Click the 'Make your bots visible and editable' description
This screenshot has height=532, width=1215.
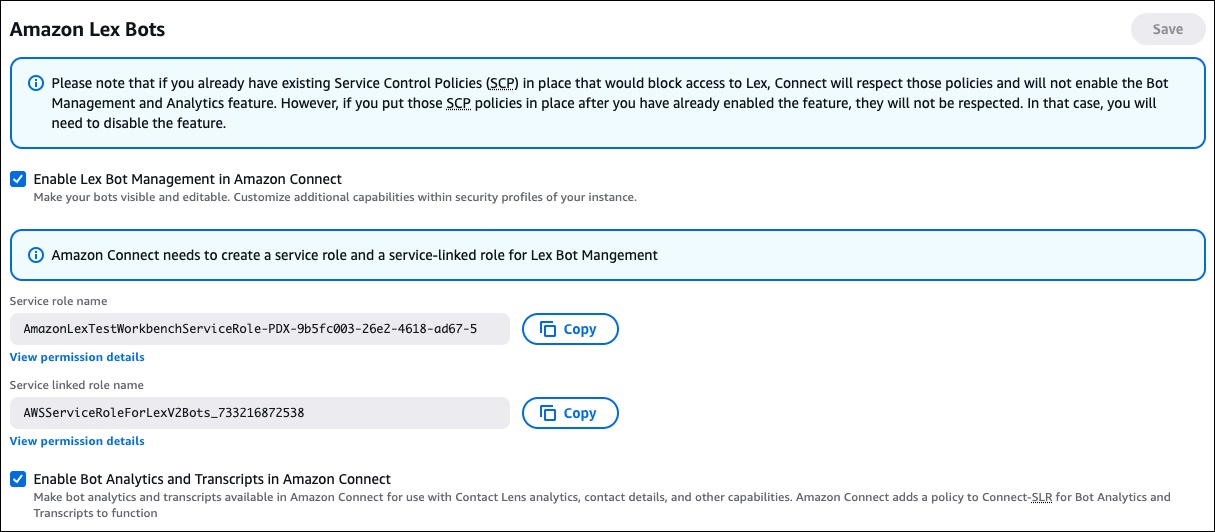[335, 197]
